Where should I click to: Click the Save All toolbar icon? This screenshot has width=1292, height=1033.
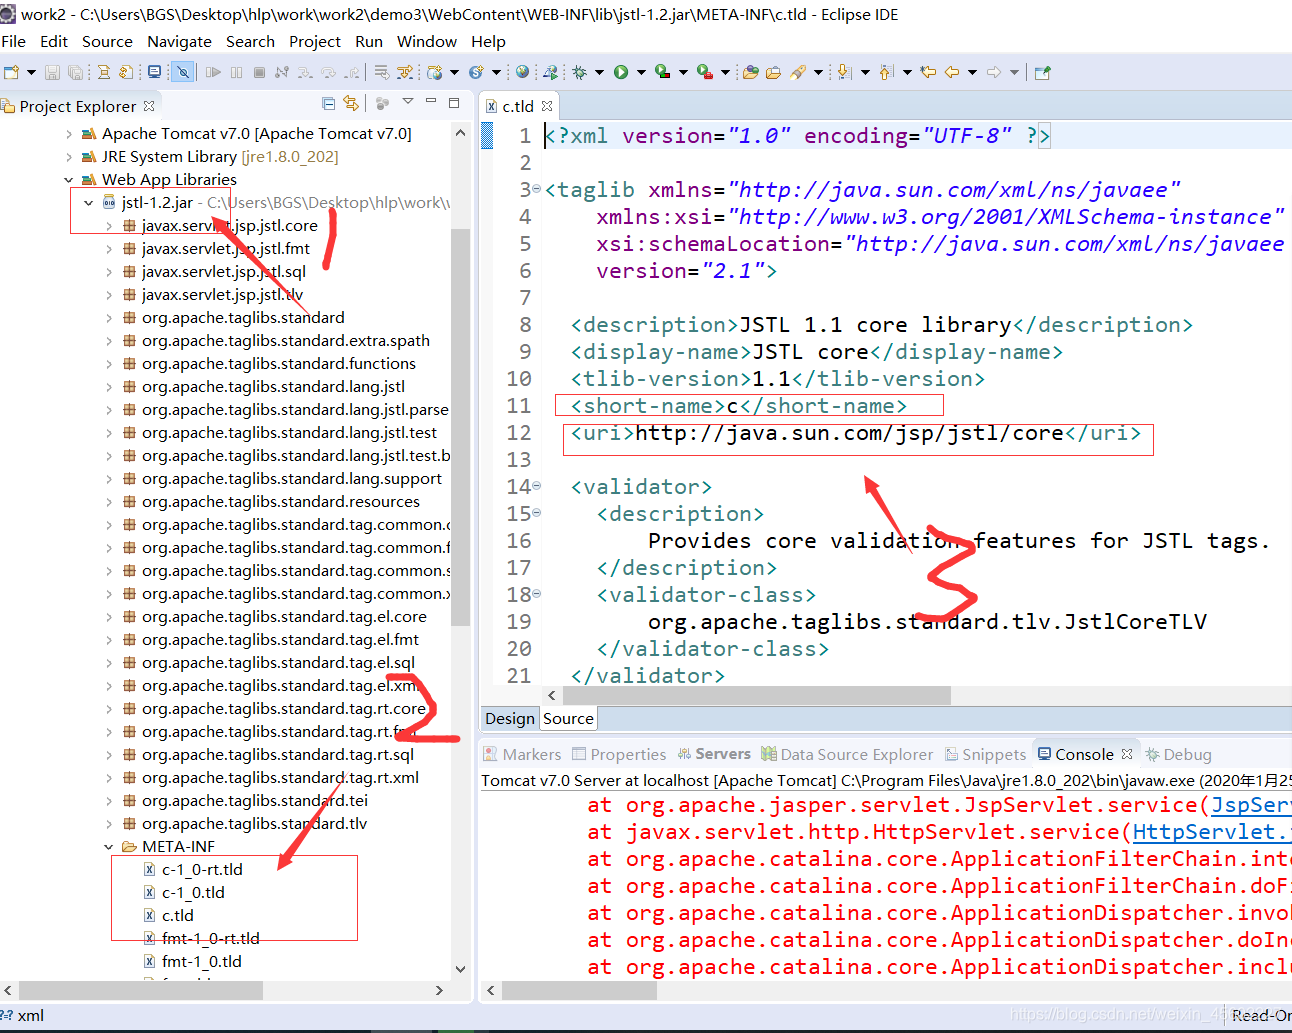click(x=75, y=72)
